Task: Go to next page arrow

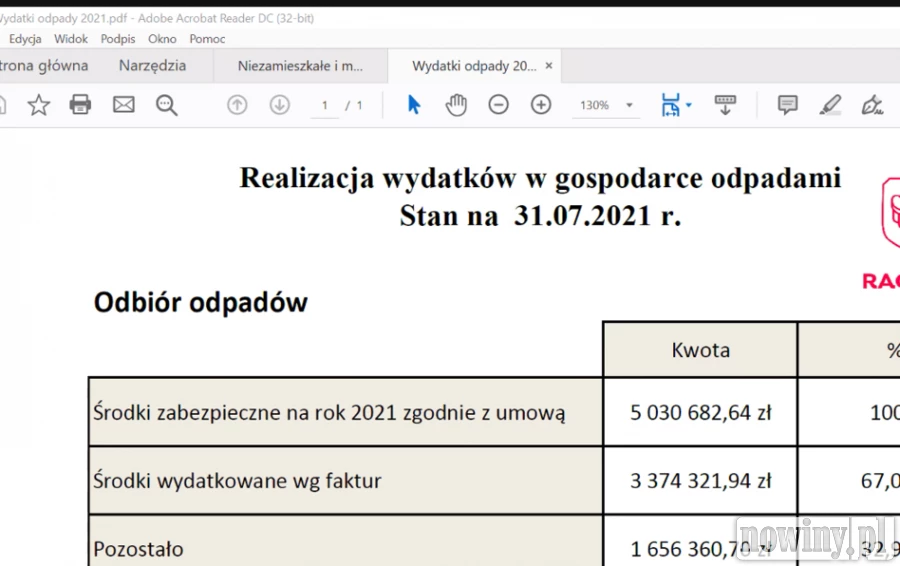Action: click(x=280, y=105)
